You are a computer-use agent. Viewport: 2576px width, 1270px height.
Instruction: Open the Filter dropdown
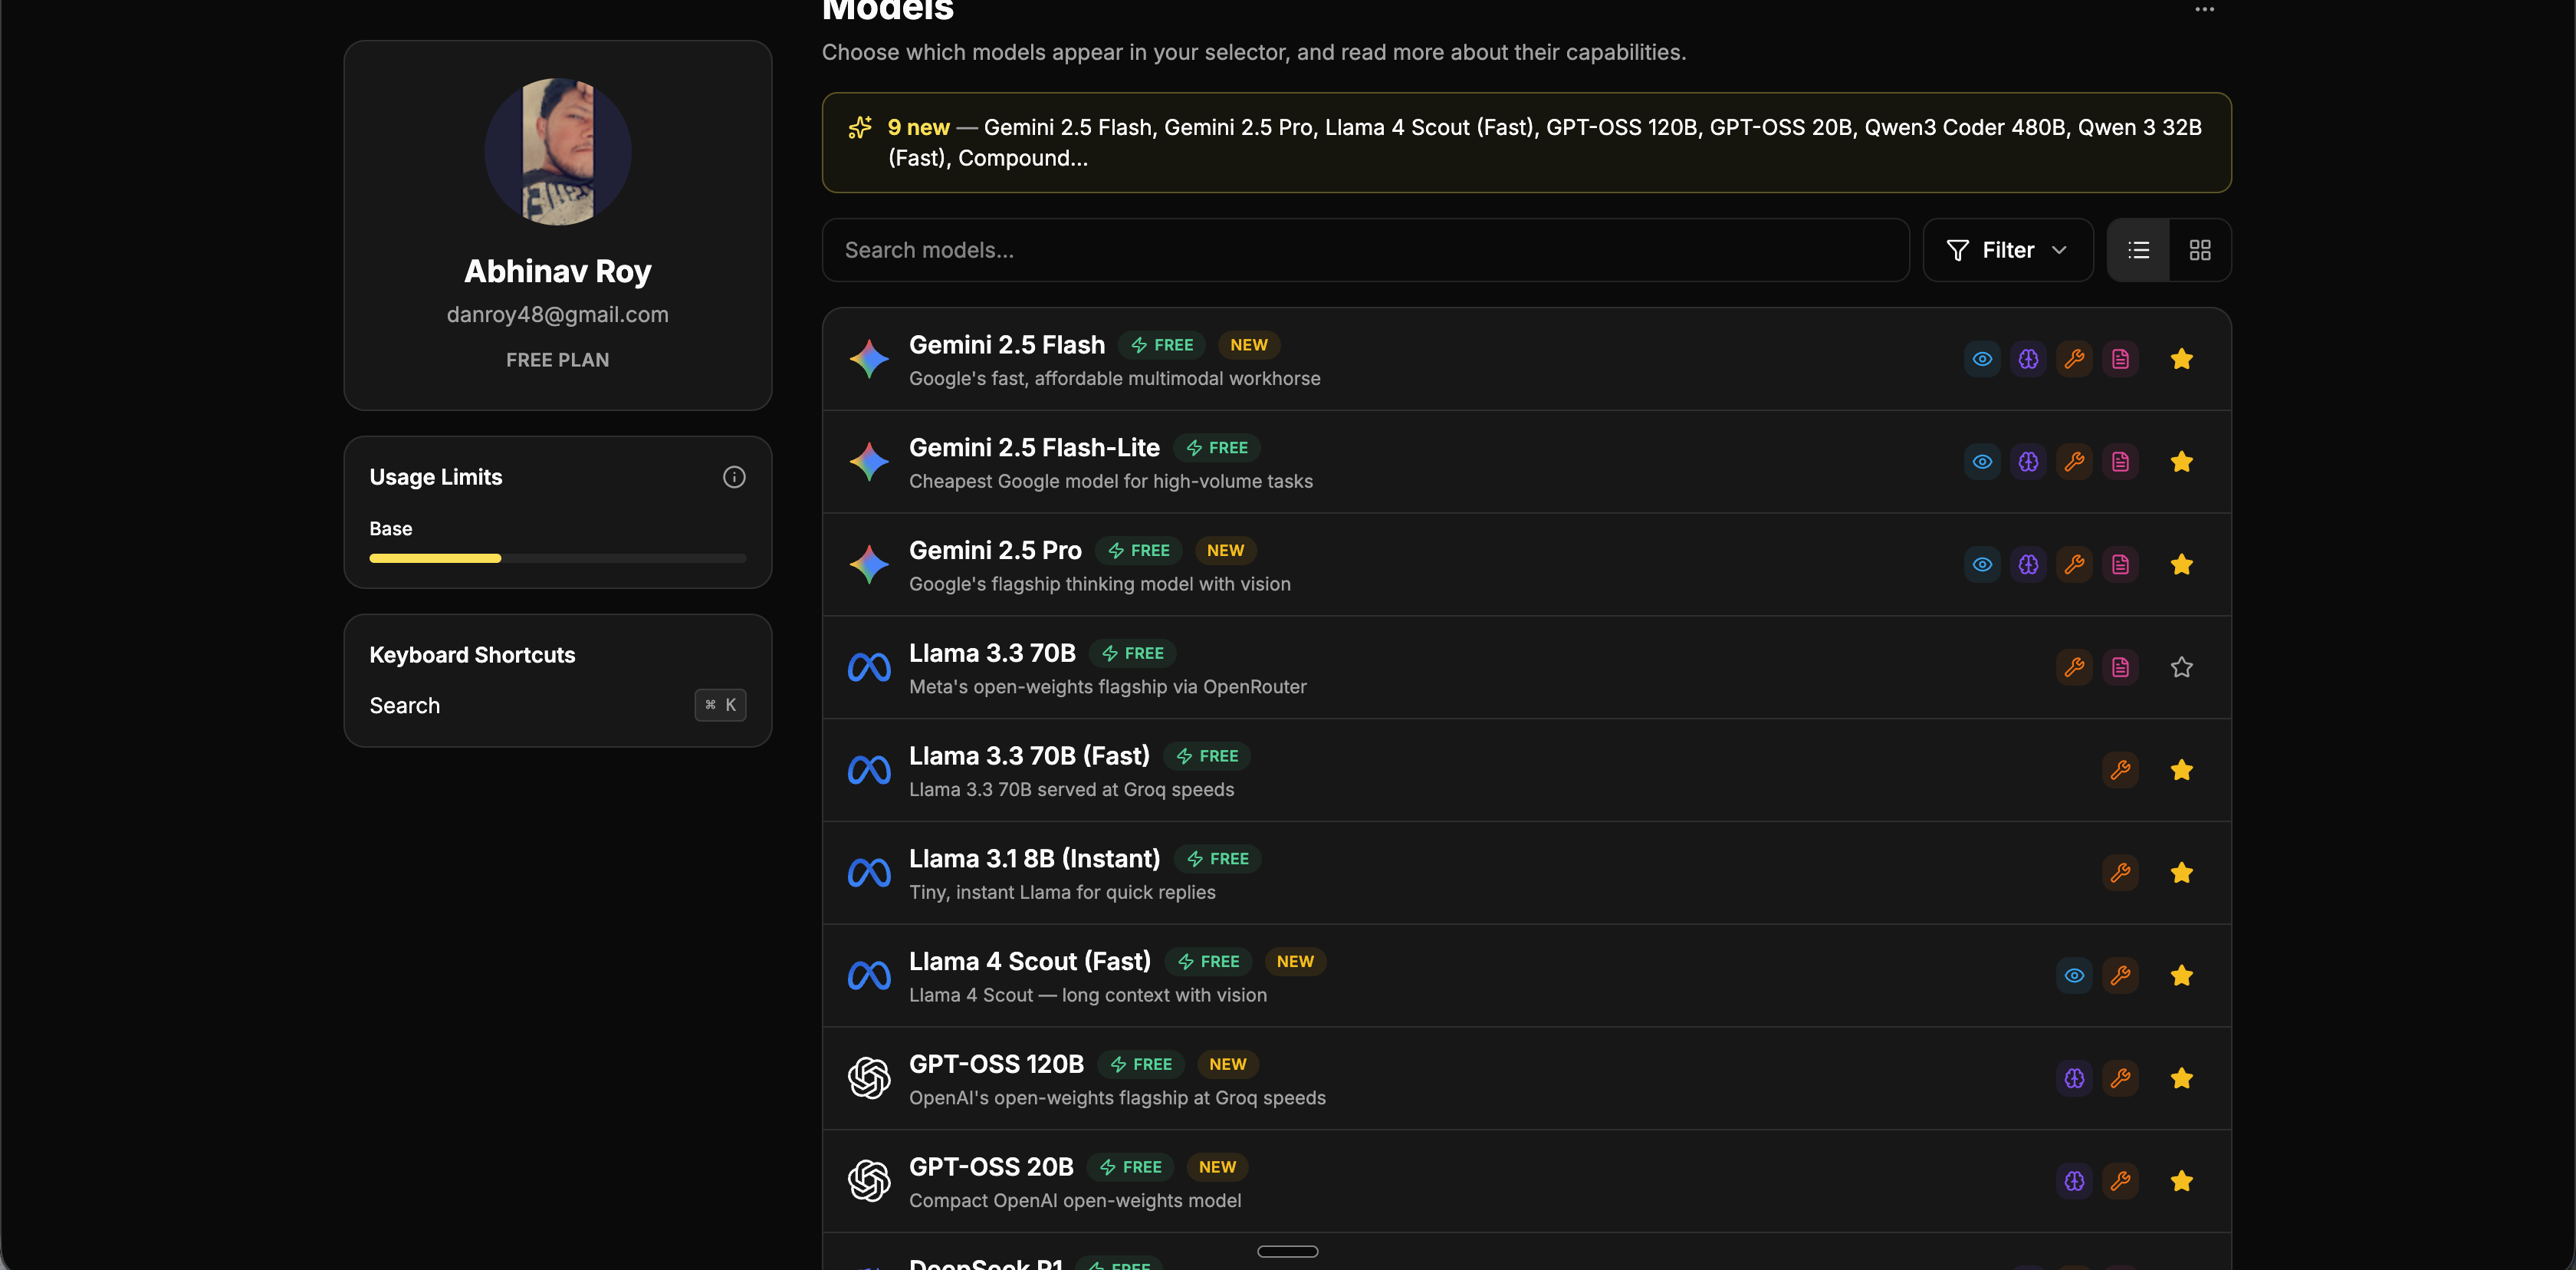point(2008,250)
